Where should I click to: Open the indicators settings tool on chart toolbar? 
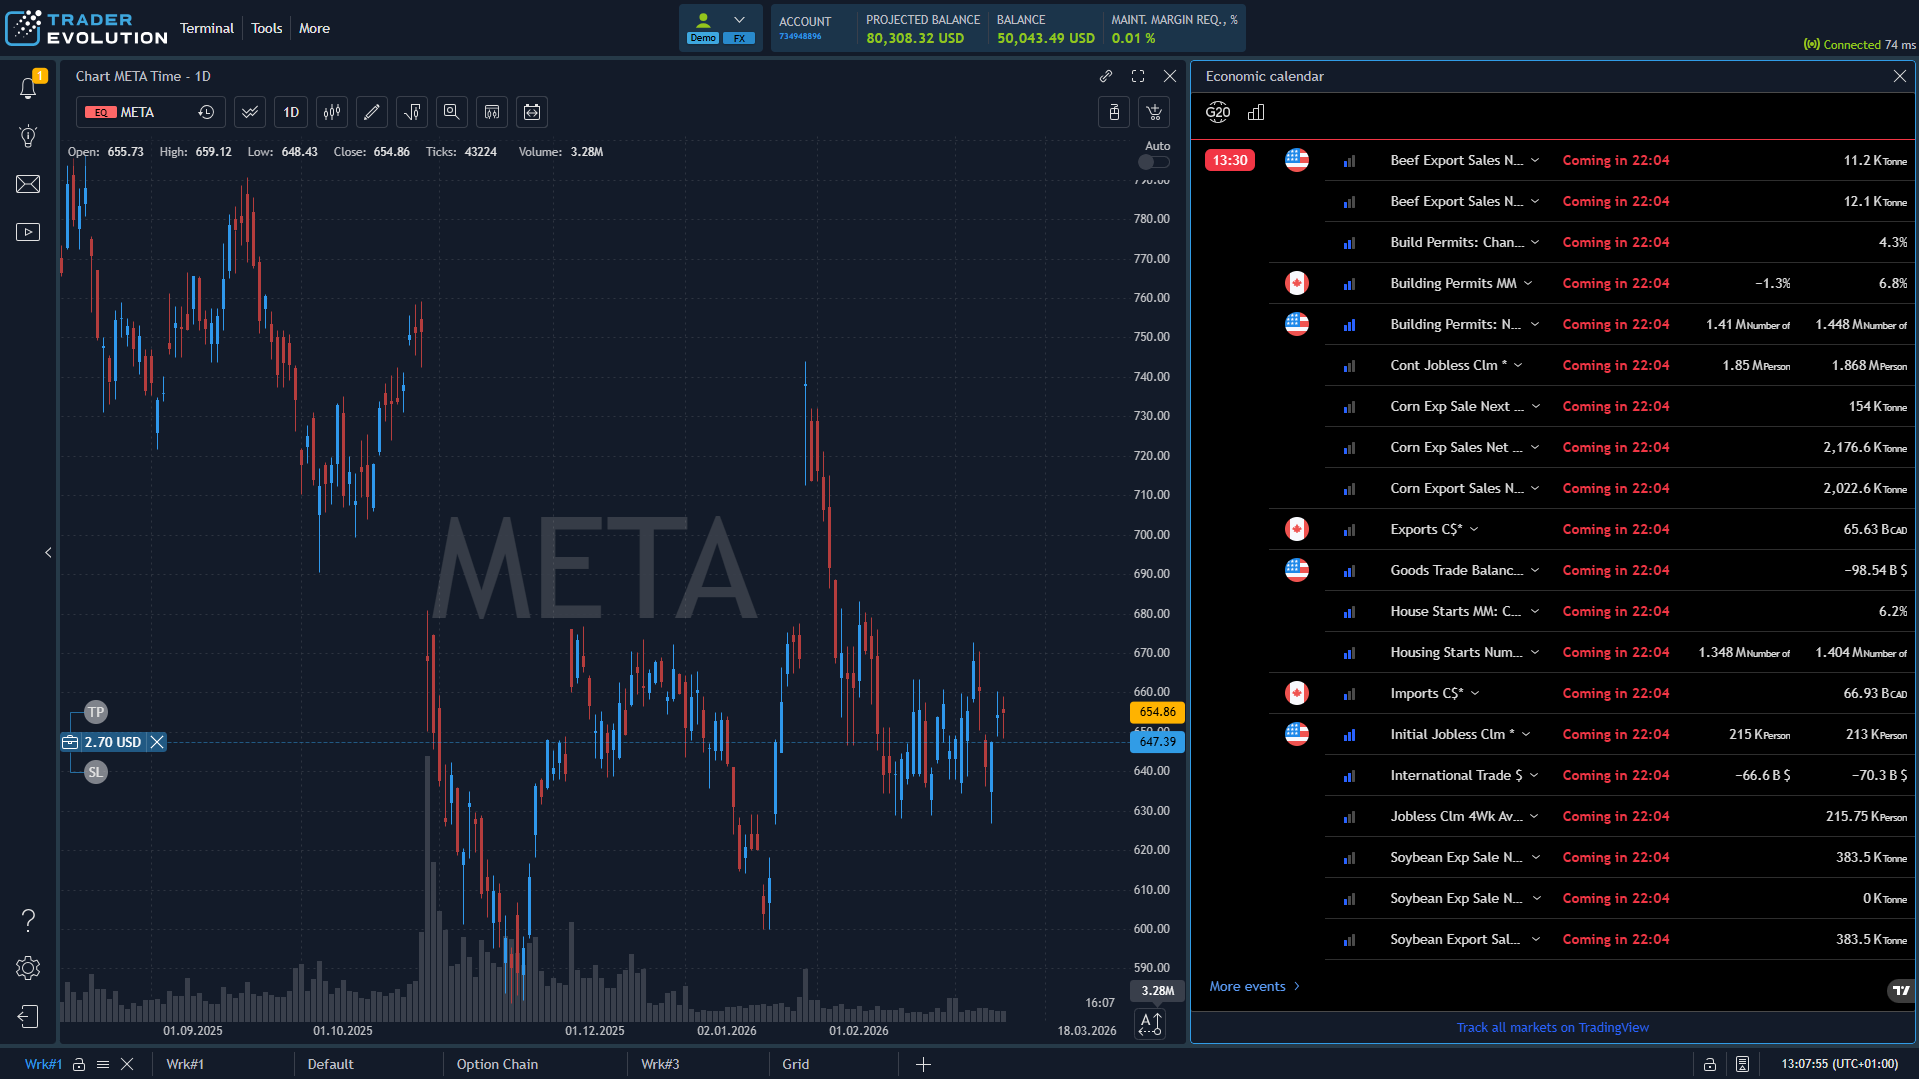point(411,112)
